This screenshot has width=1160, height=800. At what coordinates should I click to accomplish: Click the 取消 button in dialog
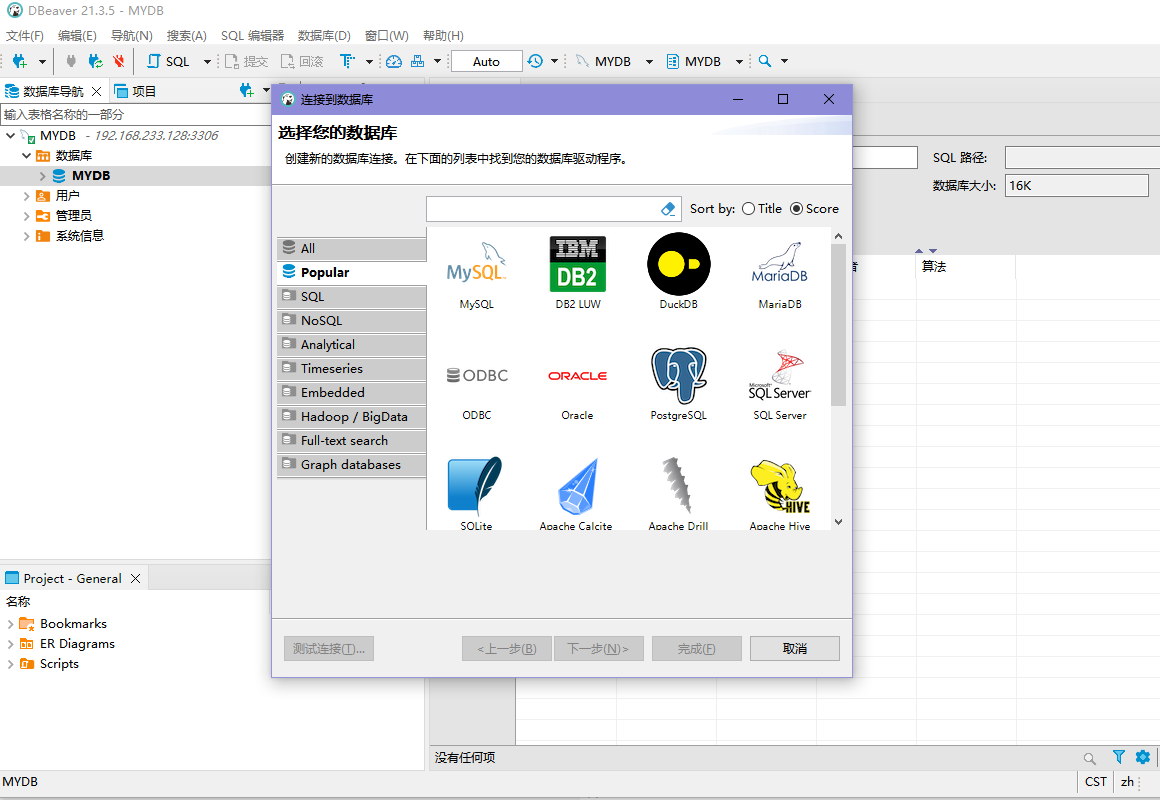click(795, 648)
